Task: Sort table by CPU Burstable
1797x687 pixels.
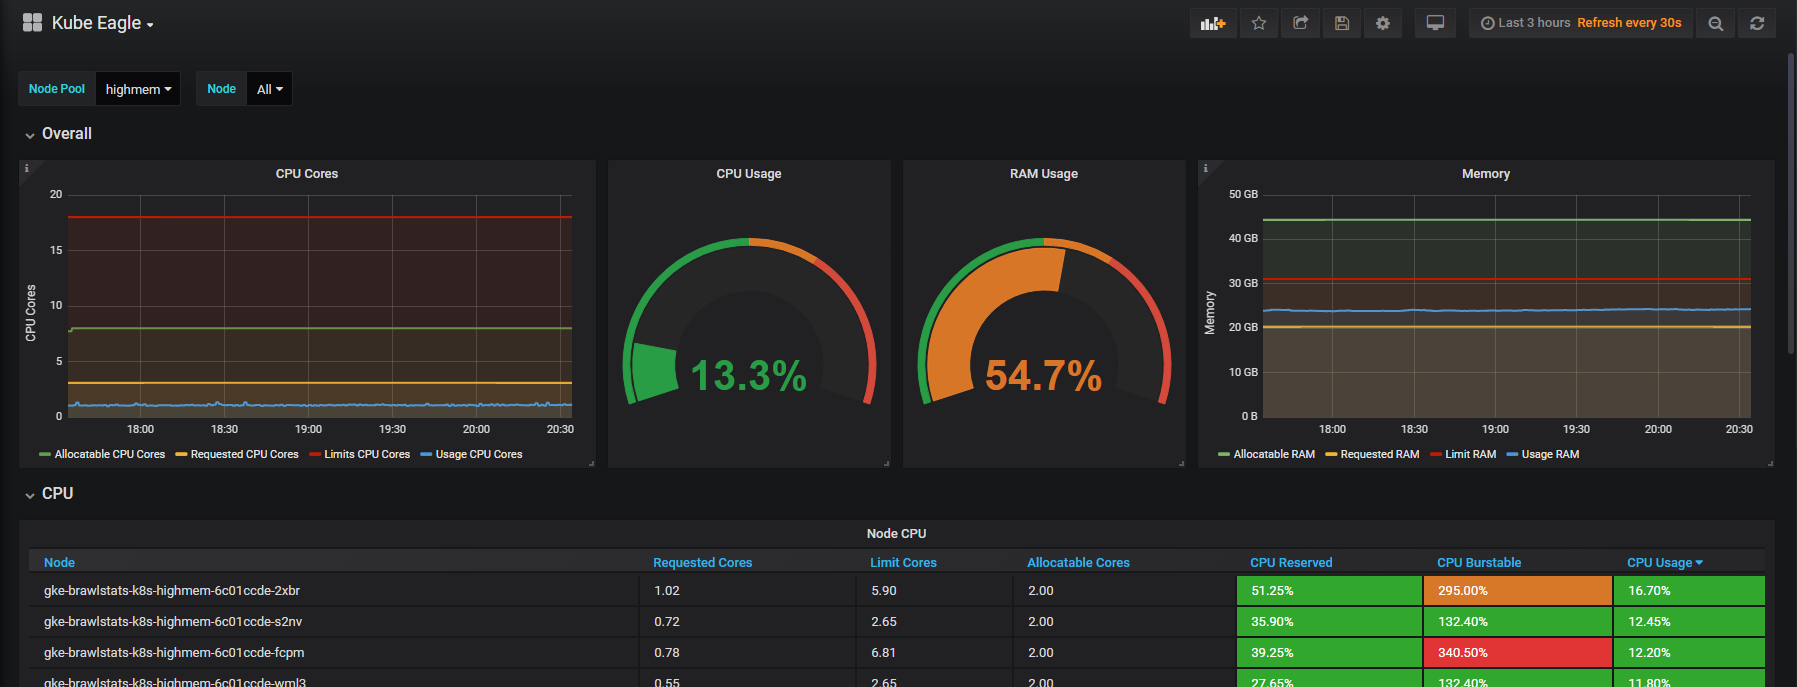Action: pos(1479,563)
